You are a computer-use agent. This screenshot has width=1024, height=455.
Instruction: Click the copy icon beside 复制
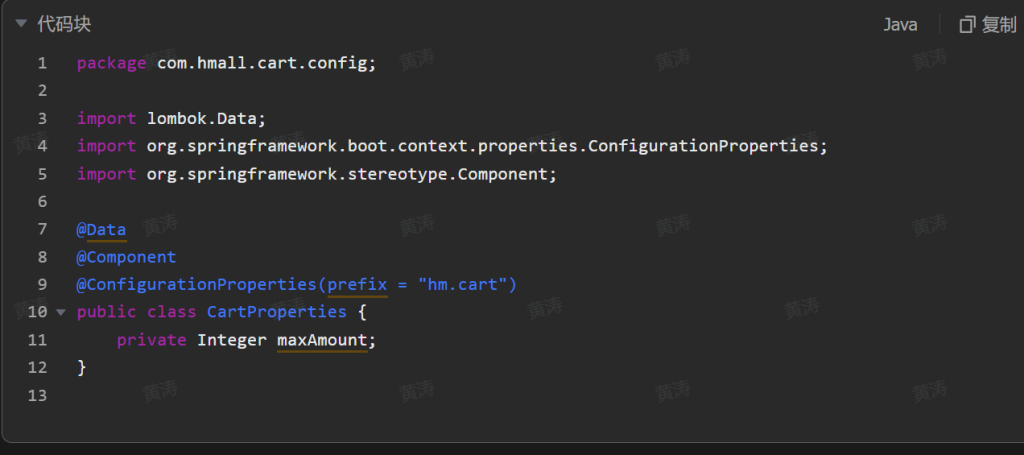pyautogui.click(x=967, y=25)
